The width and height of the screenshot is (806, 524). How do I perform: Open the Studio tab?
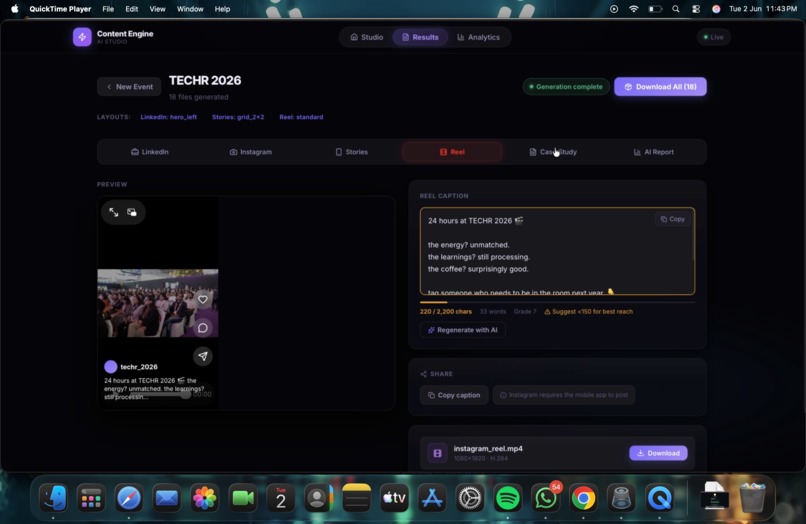coord(367,37)
